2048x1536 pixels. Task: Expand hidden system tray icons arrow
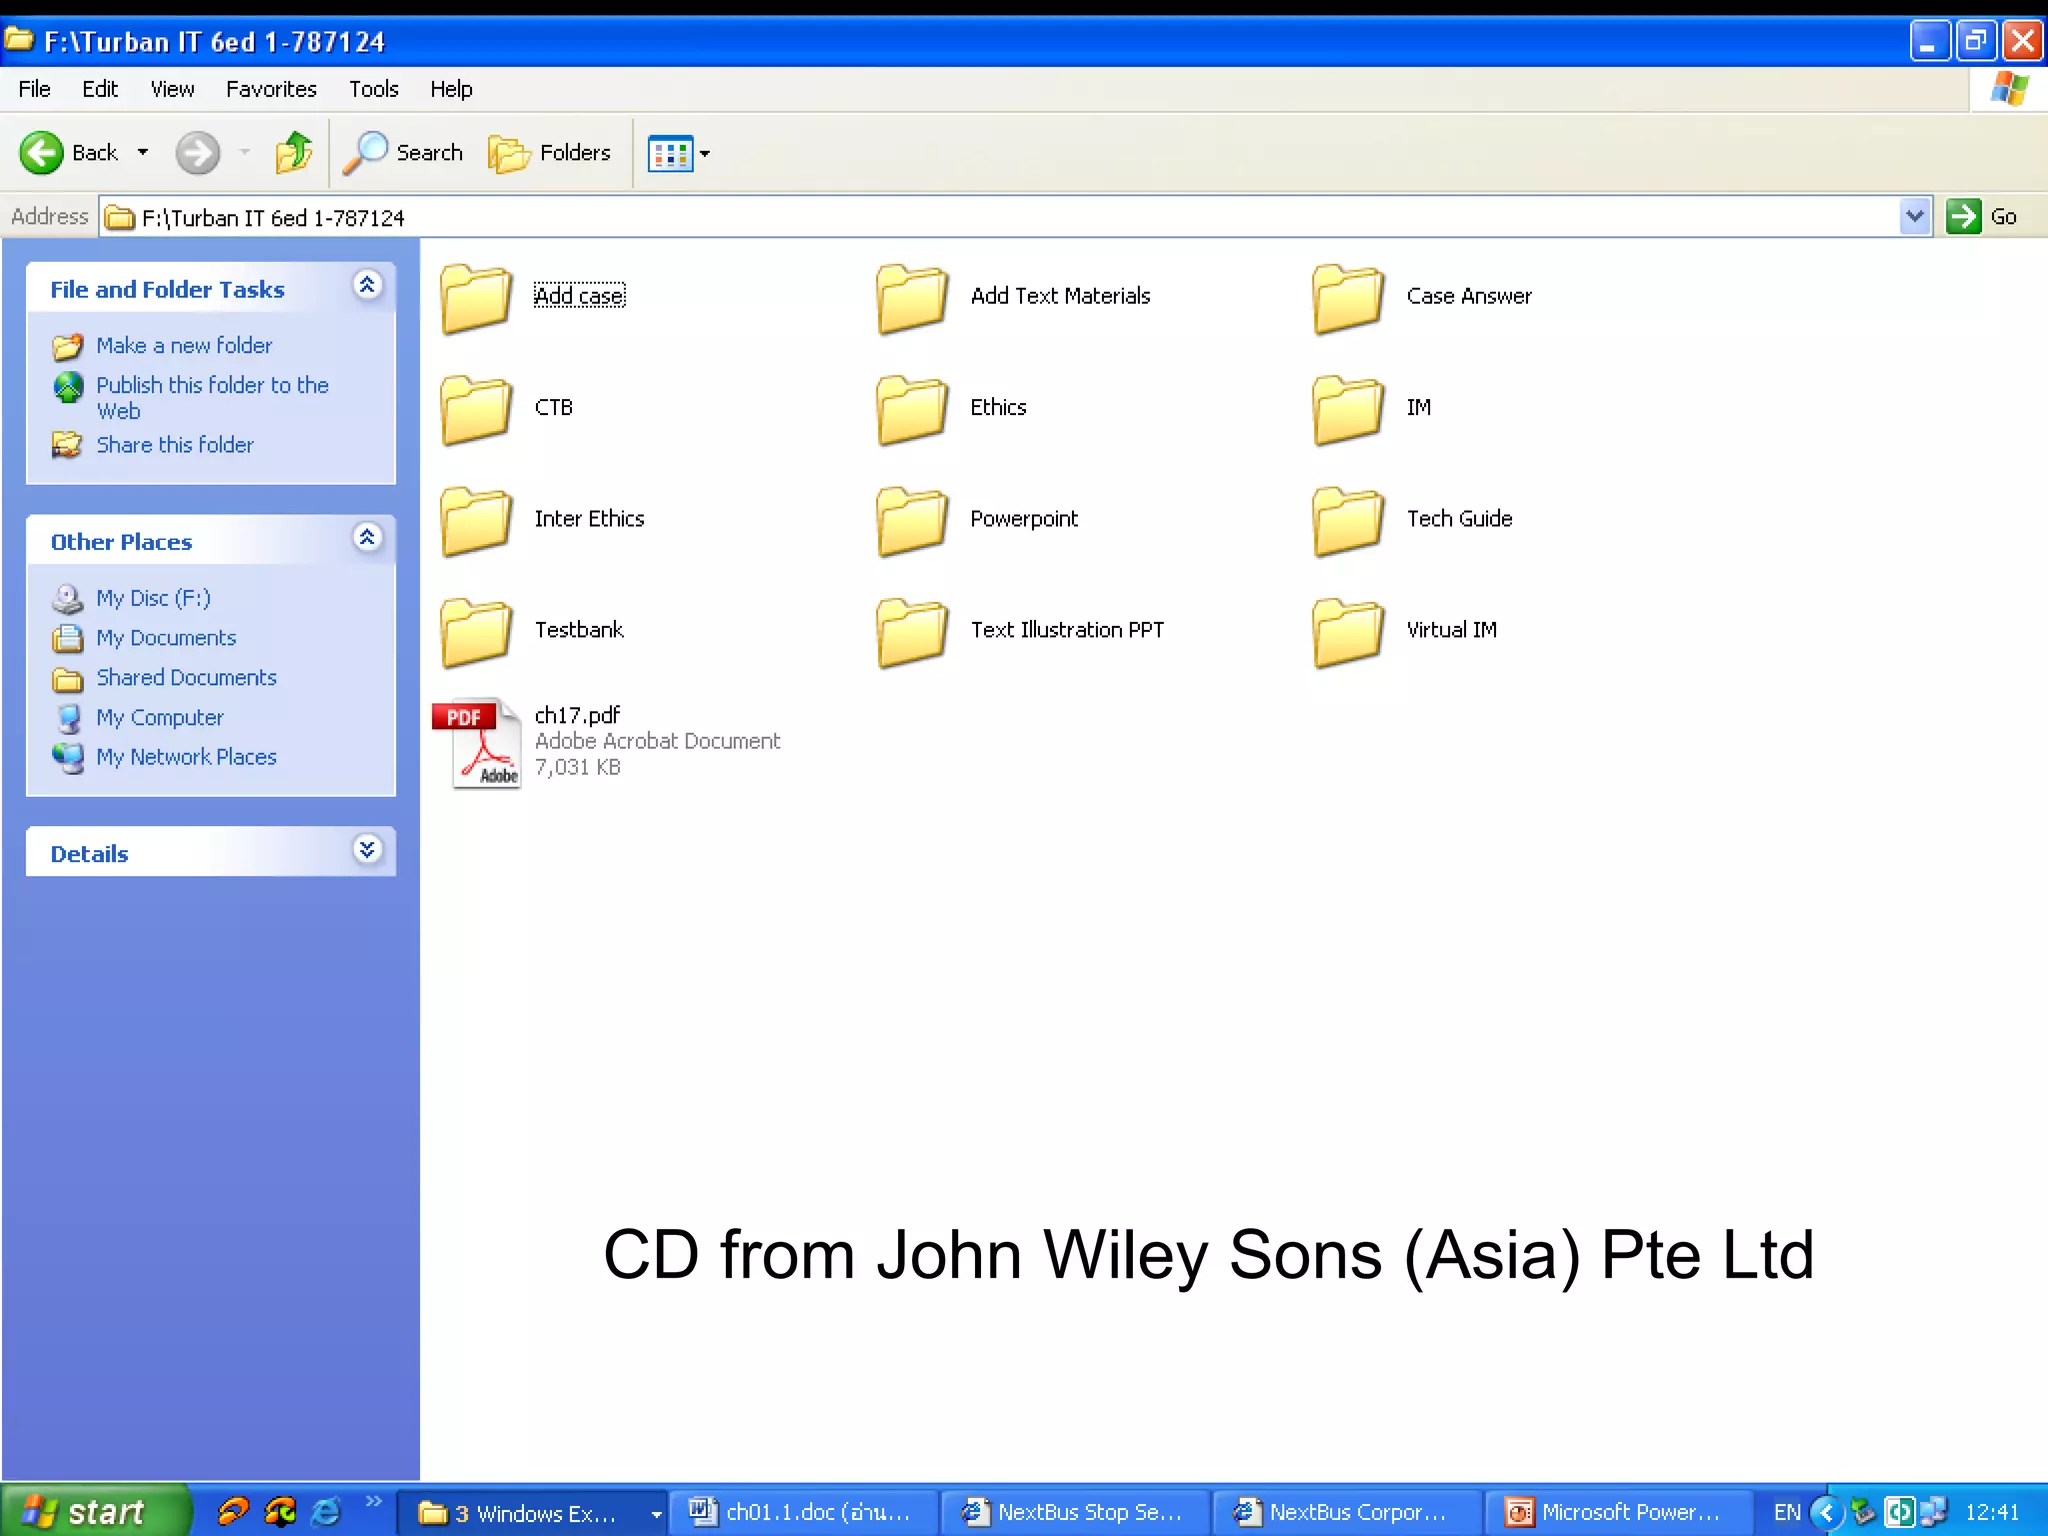(x=1828, y=1512)
